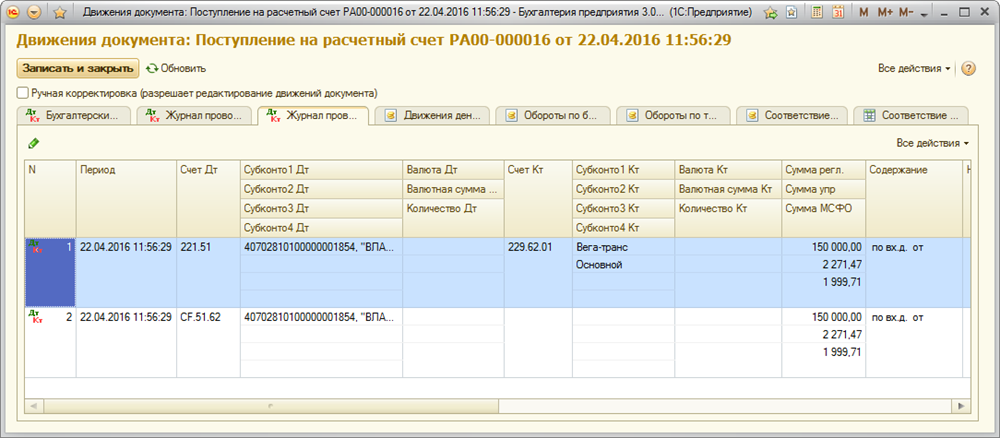The height and width of the screenshot is (438, 1000).
Task: Expand top Все действия dropdown near help
Action: [914, 69]
